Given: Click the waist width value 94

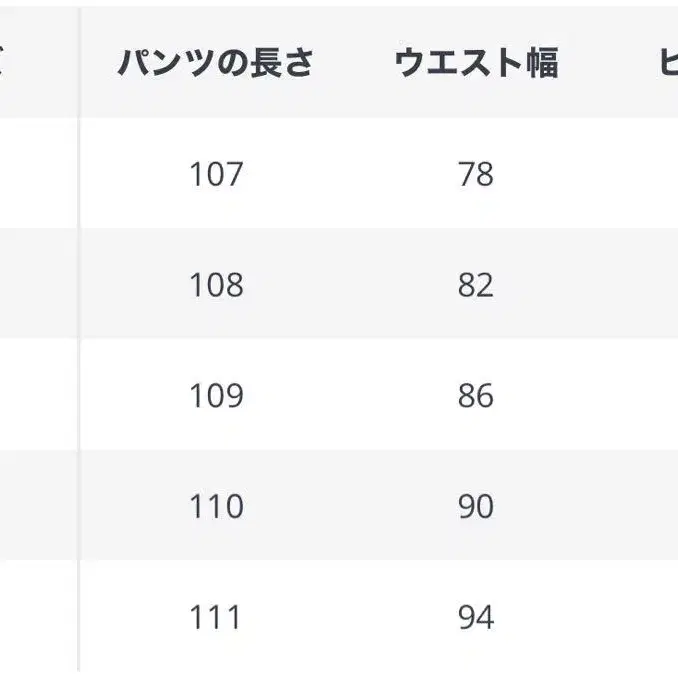Looking at the screenshot, I should 476,617.
